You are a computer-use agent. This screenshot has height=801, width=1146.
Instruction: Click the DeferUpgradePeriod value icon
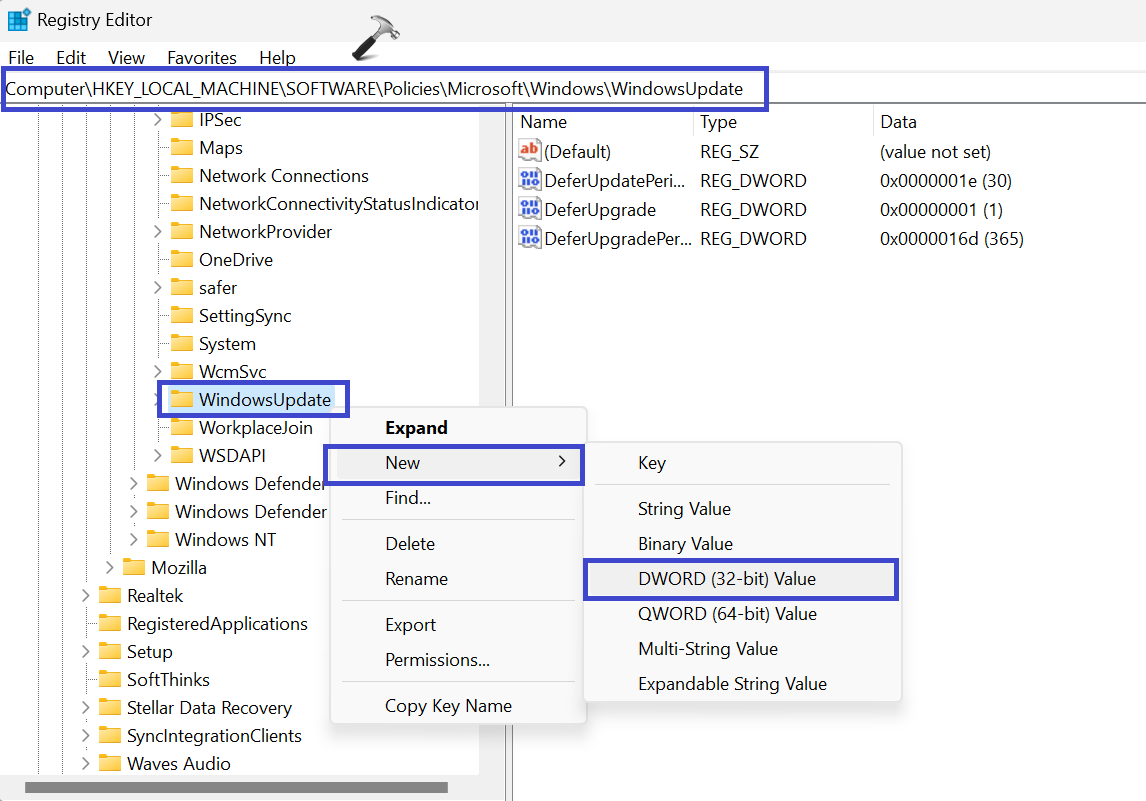[x=529, y=238]
